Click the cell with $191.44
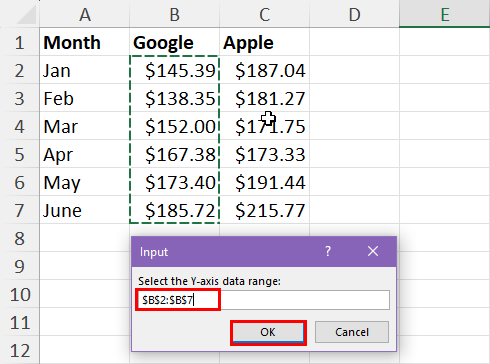The image size is (490, 364). [265, 182]
